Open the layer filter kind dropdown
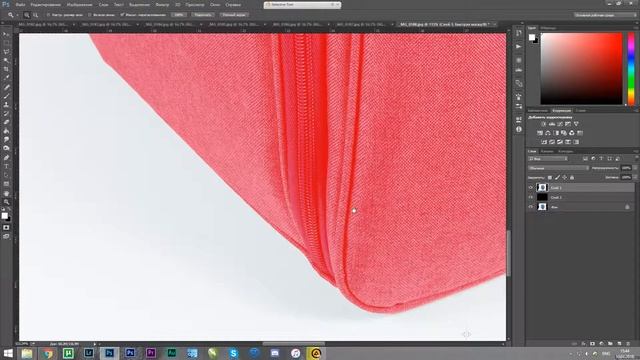The height and width of the screenshot is (360, 640). [548, 159]
